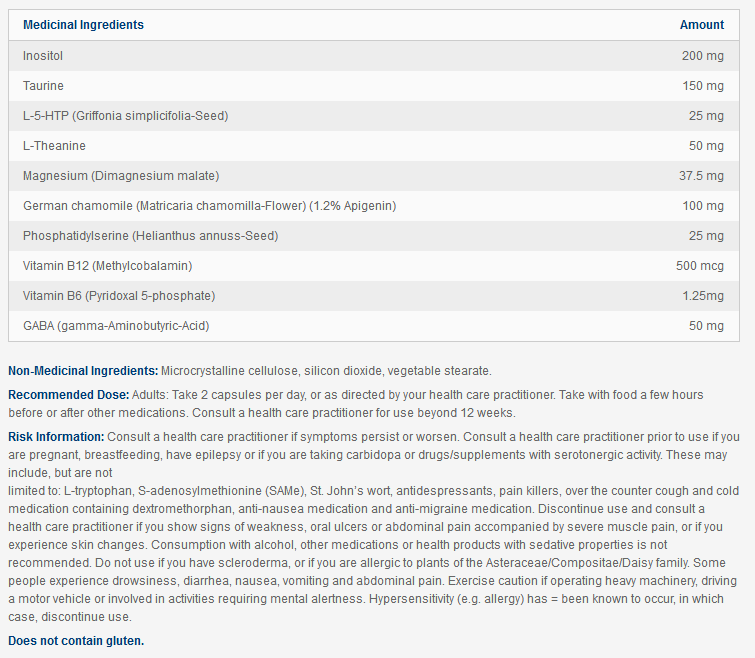Click the 1.25mg amount value
This screenshot has width=755, height=658.
point(701,296)
